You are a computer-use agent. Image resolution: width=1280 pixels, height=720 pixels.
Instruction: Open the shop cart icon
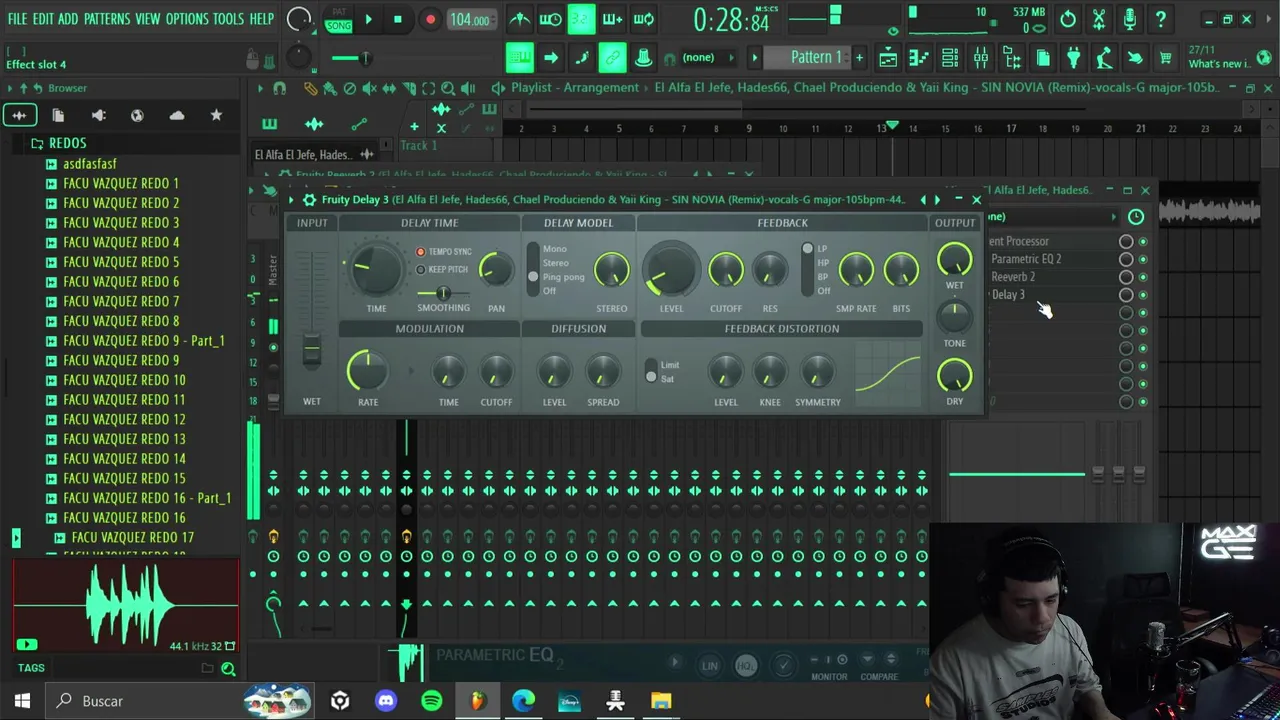point(1165,58)
